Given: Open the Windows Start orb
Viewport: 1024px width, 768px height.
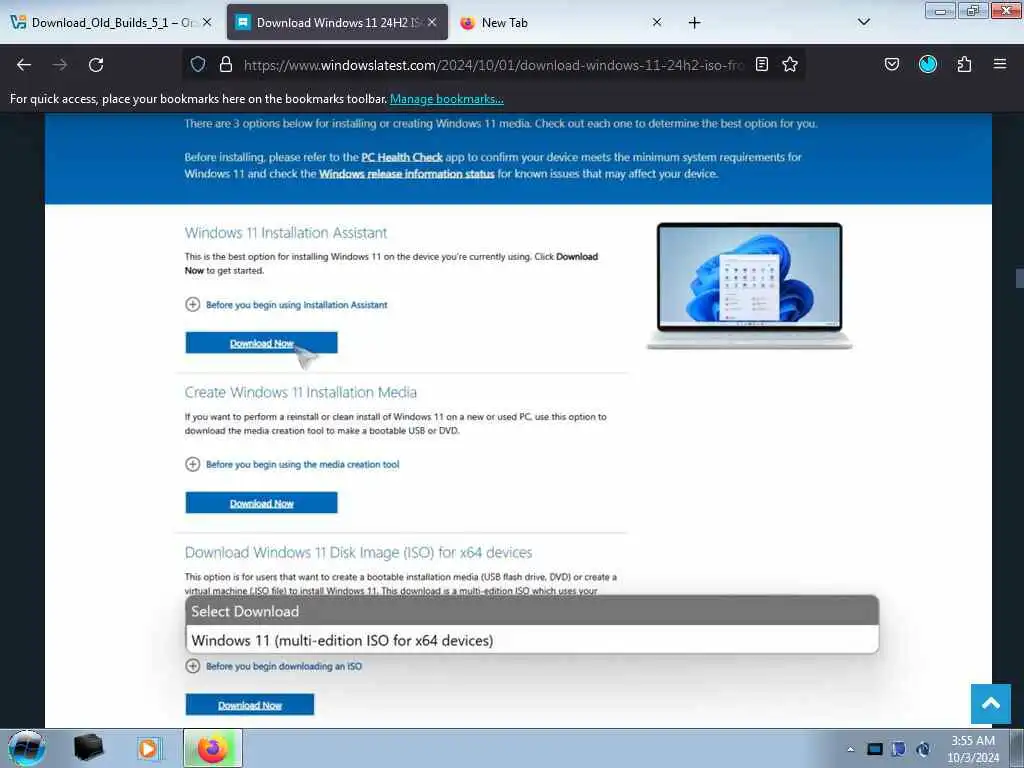Looking at the screenshot, I should [x=27, y=748].
